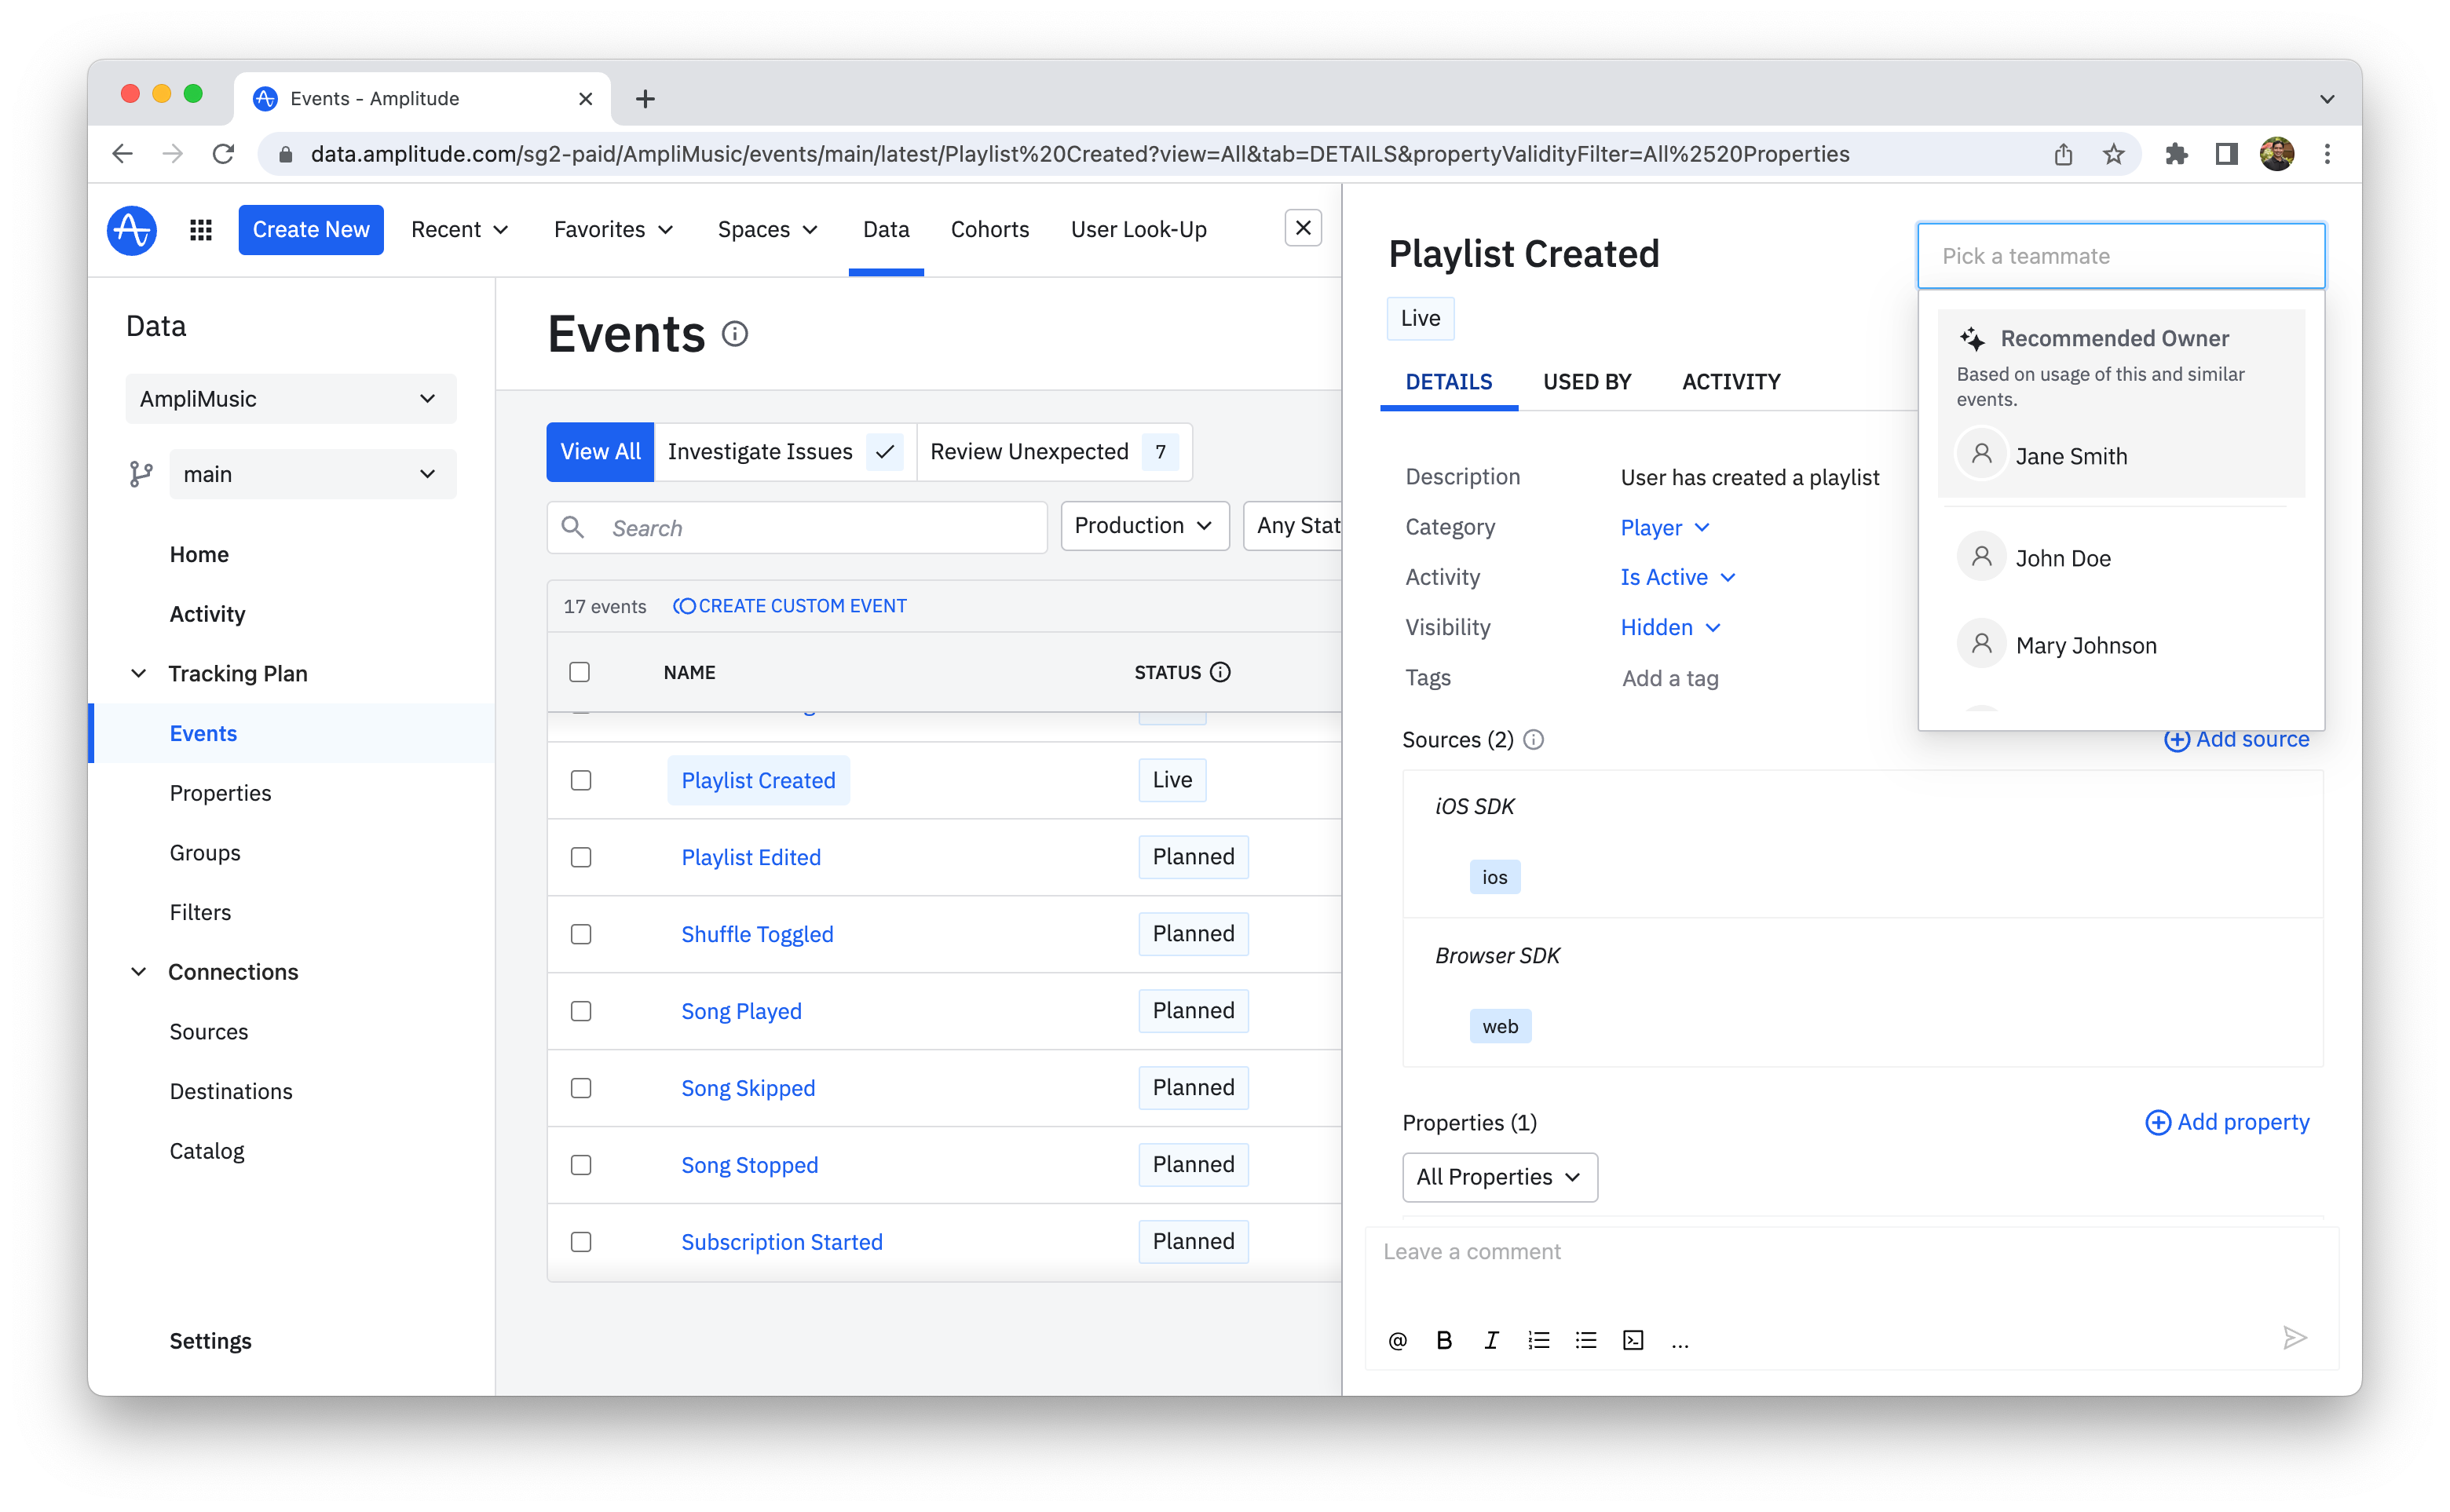The image size is (2450, 1512).
Task: Open the Shuffle Toggled event link
Action: (757, 934)
